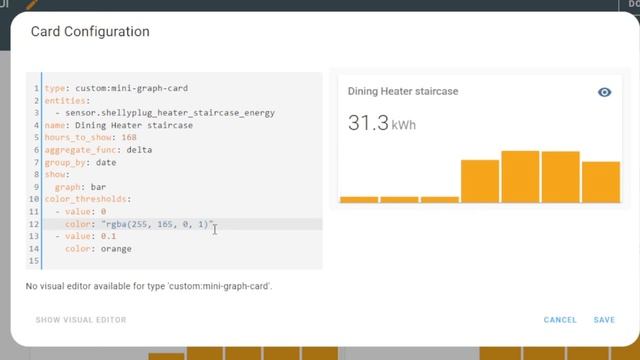640x360 pixels.
Task: Click the tallest orange bar in preview graph
Action: point(520,177)
